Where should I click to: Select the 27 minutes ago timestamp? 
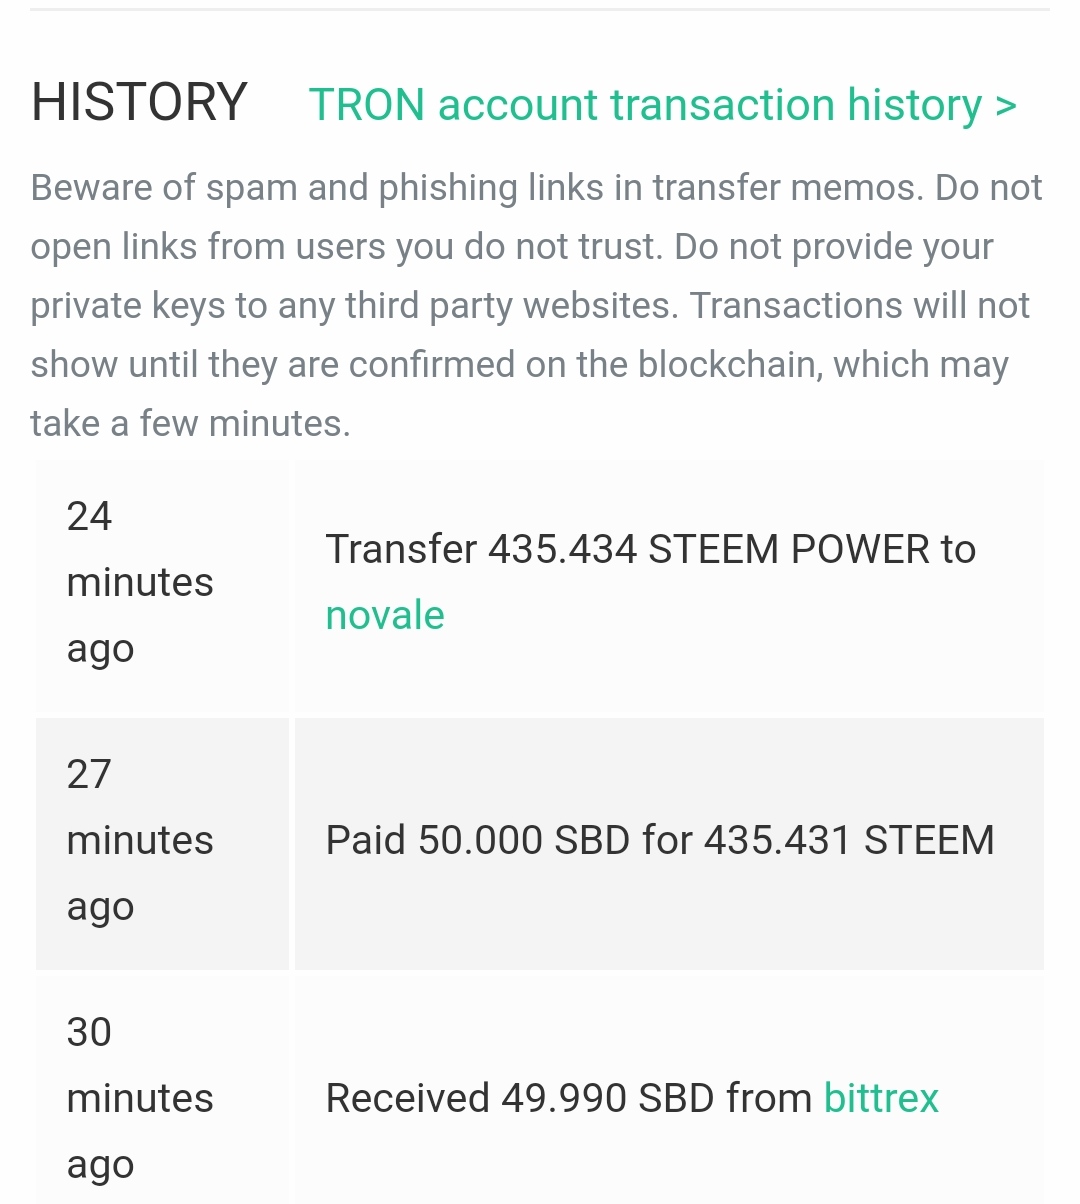pos(140,840)
